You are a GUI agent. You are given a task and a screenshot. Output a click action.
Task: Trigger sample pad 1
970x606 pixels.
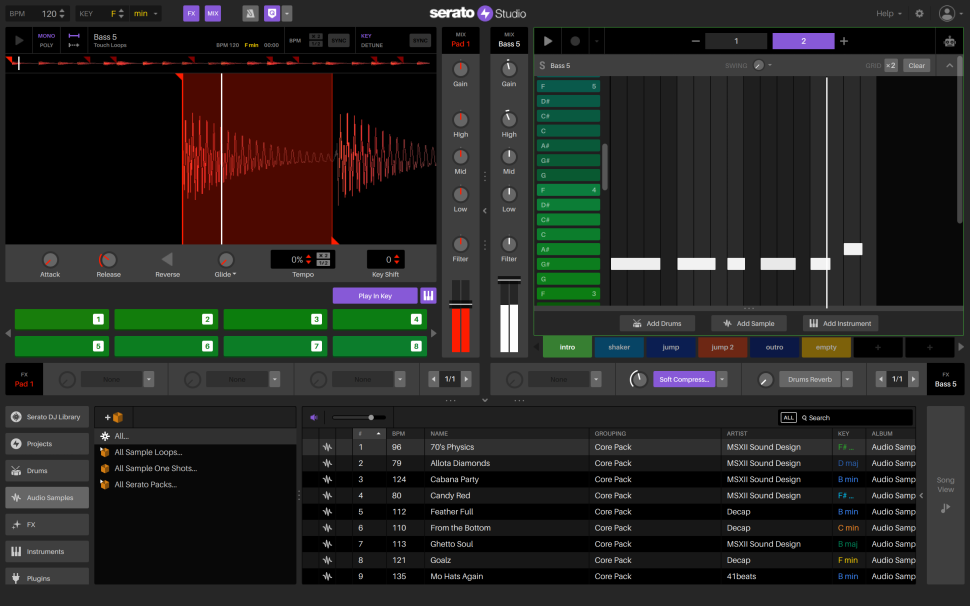[62, 319]
